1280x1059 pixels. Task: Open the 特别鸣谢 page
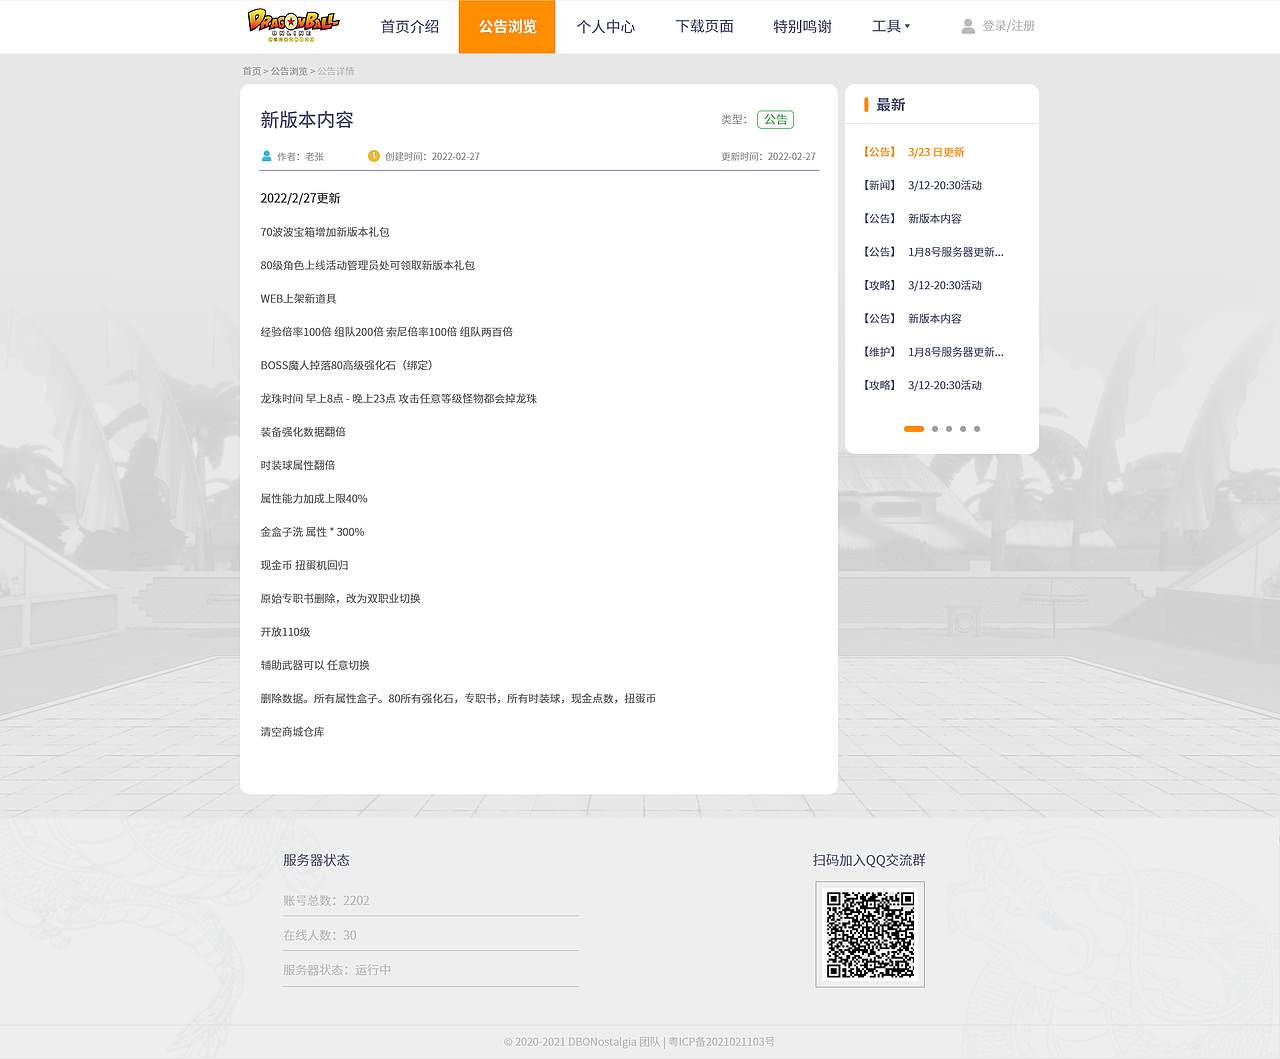[803, 26]
